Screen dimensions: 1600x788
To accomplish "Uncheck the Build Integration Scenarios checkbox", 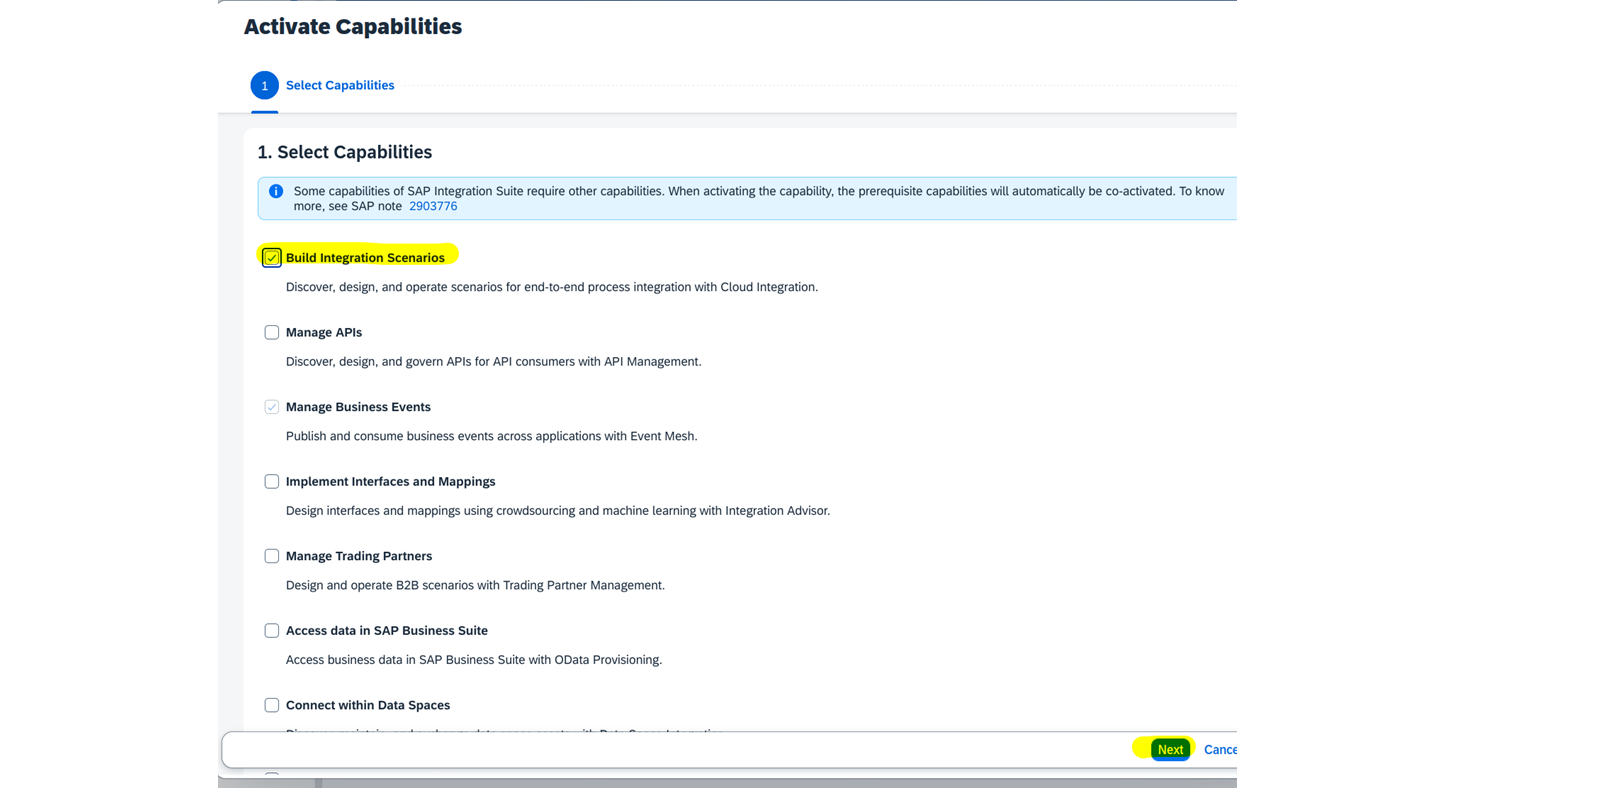I will click(271, 258).
